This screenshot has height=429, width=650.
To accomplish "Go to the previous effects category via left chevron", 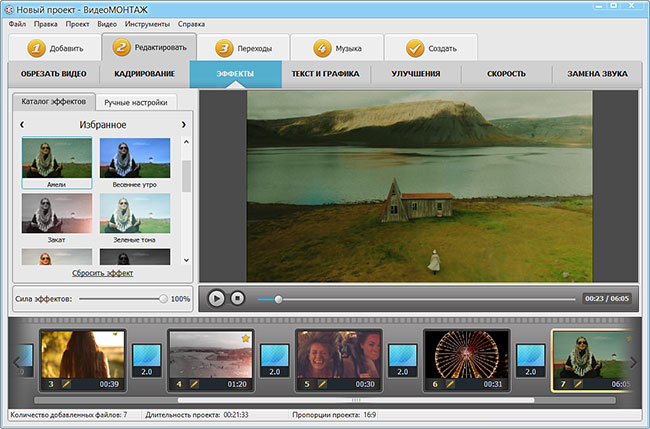I will coord(22,124).
